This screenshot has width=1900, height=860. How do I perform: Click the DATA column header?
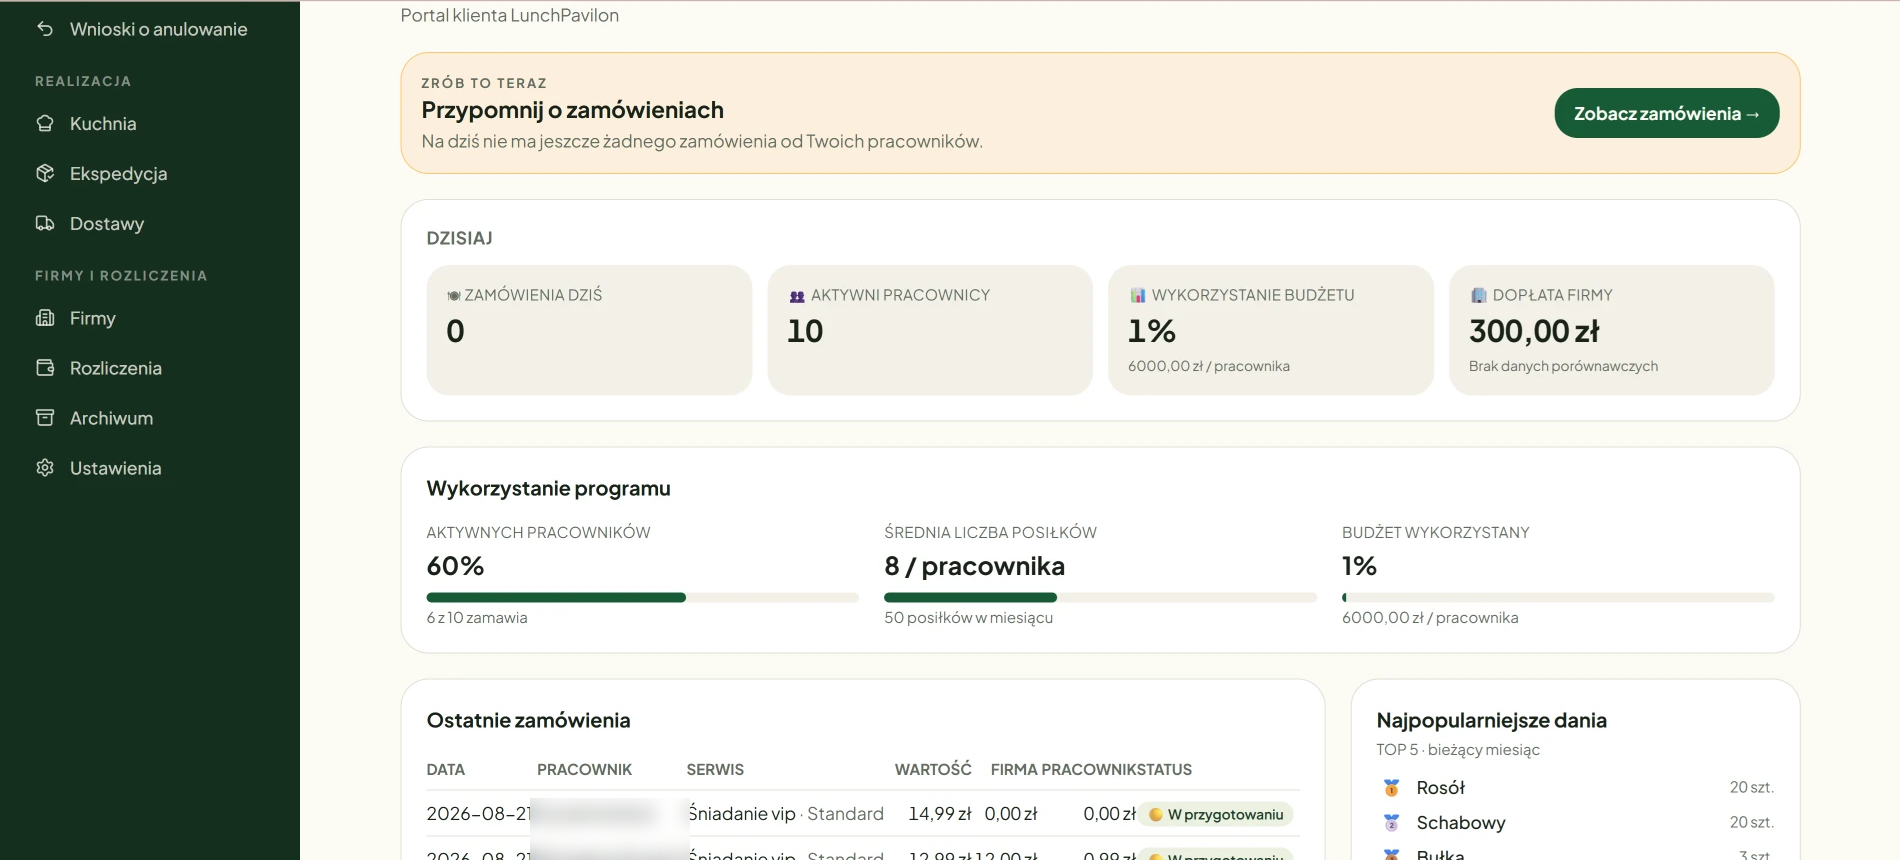coord(446,769)
